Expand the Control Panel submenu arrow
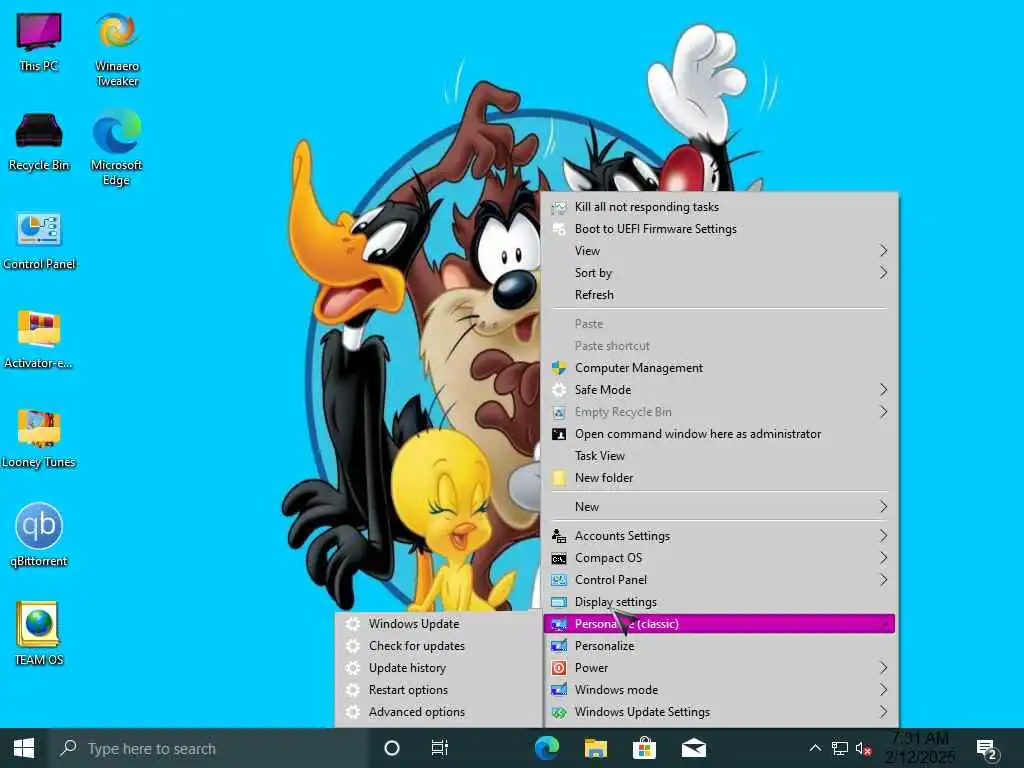Screen dimensions: 1024x768 point(883,580)
